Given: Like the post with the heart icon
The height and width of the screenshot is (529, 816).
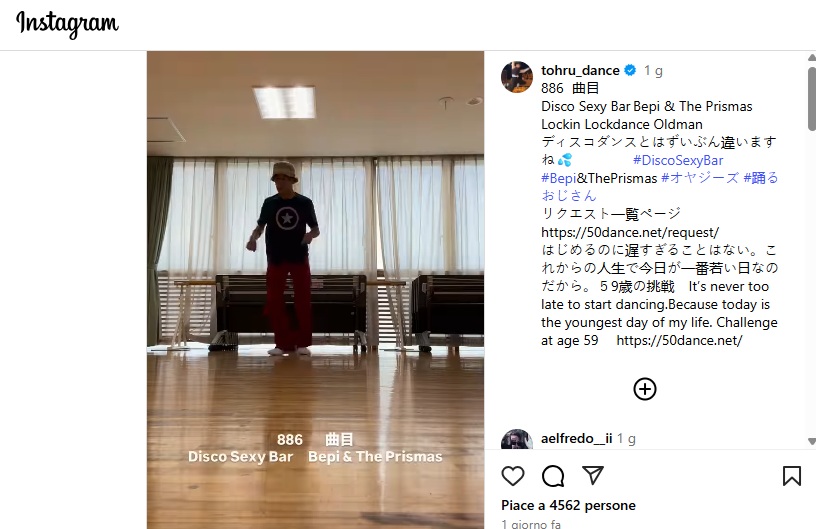Looking at the screenshot, I should pos(513,475).
